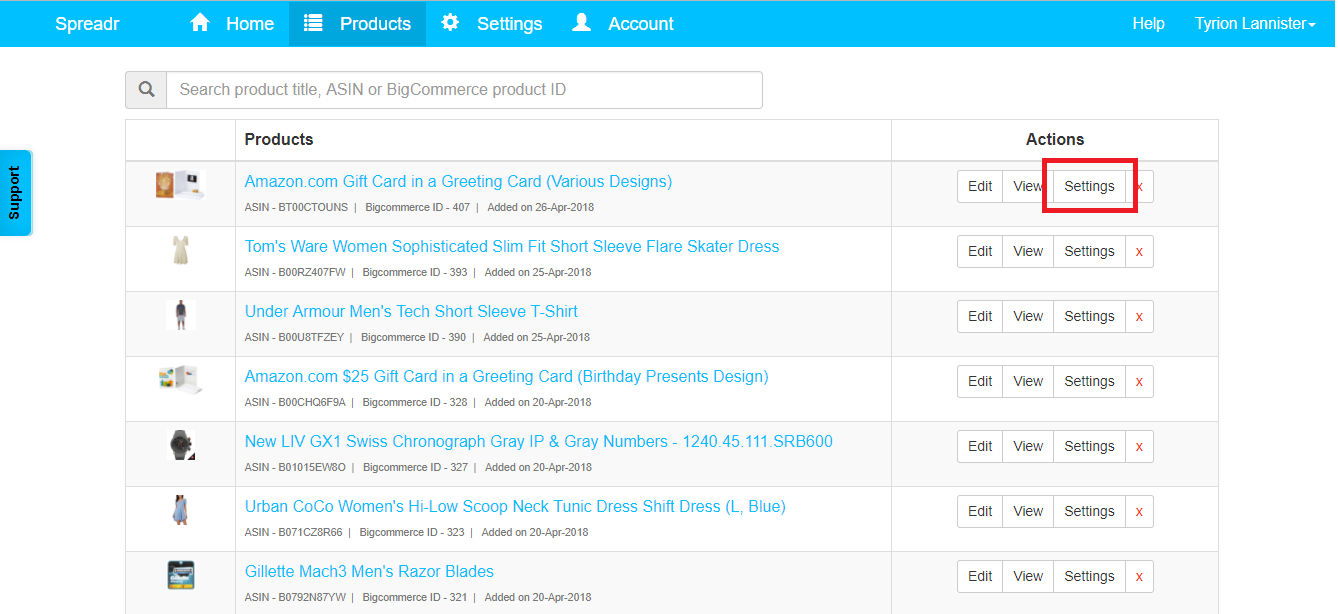Screen dimensions: 1338x614
Task: Edit Under Armour Tech T-Shirt
Action: click(980, 316)
